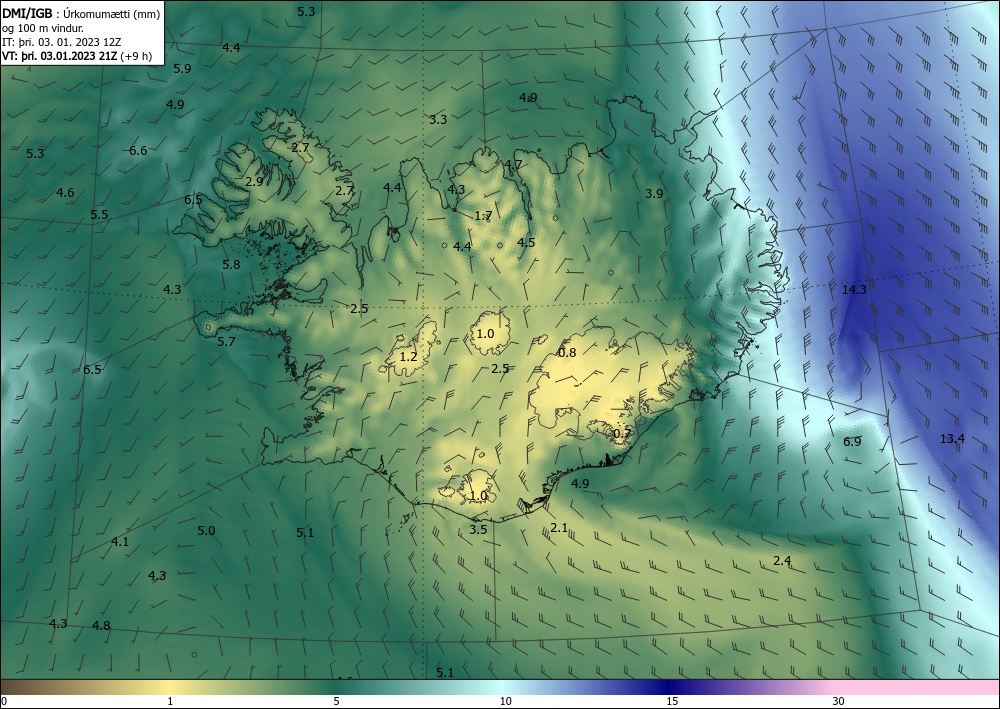Click the Westfjords value 2.9
The width and height of the screenshot is (1000, 709).
[x=254, y=181]
